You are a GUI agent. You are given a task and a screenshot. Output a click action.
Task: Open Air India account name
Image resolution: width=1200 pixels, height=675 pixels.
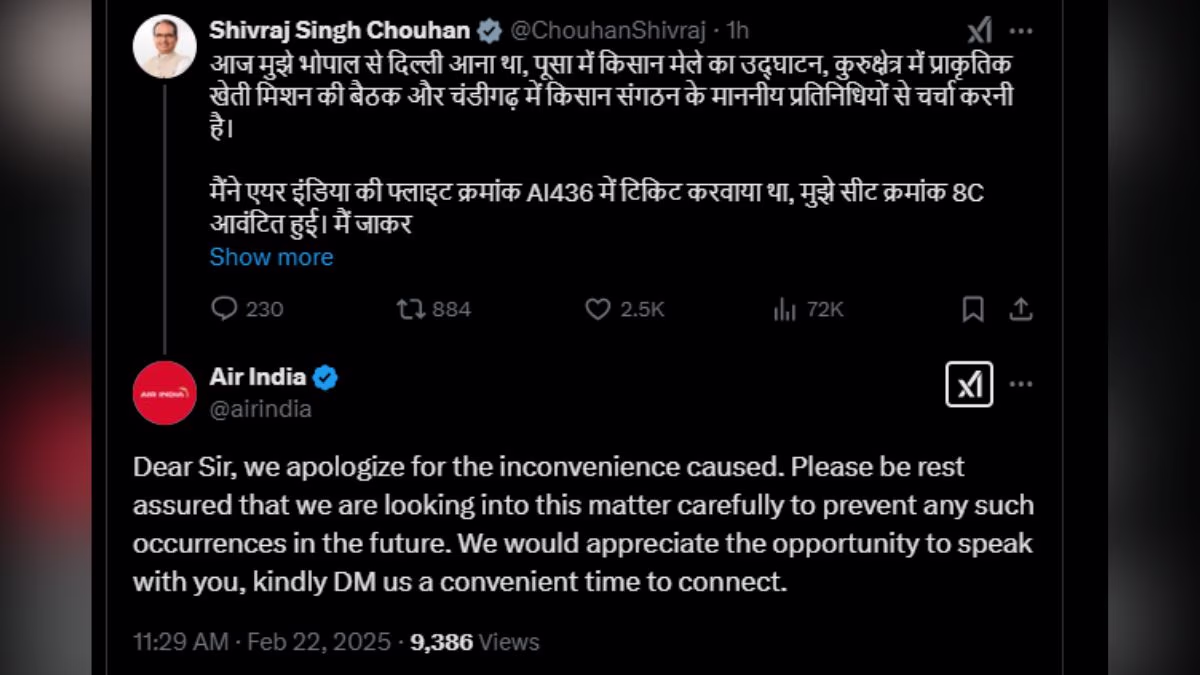point(258,377)
